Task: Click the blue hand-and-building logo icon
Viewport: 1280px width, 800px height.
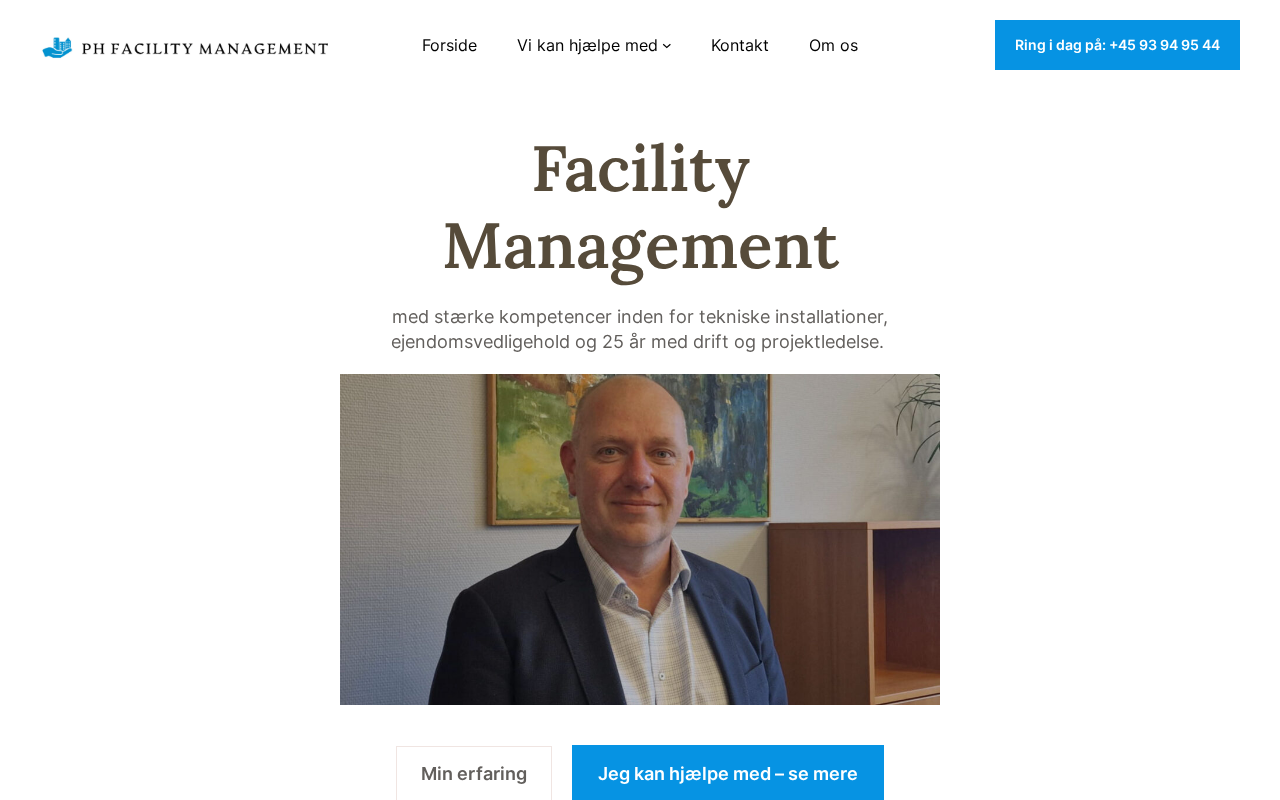Action: tap(57, 47)
